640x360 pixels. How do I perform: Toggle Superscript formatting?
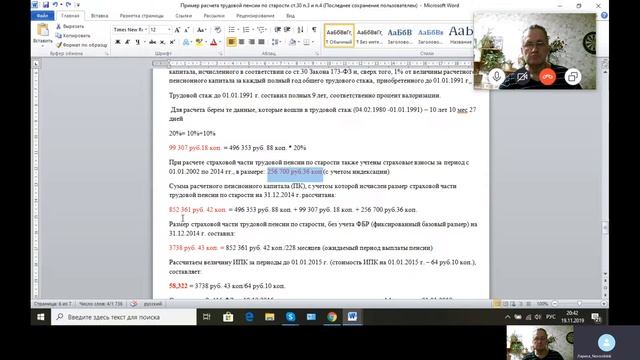[172, 42]
